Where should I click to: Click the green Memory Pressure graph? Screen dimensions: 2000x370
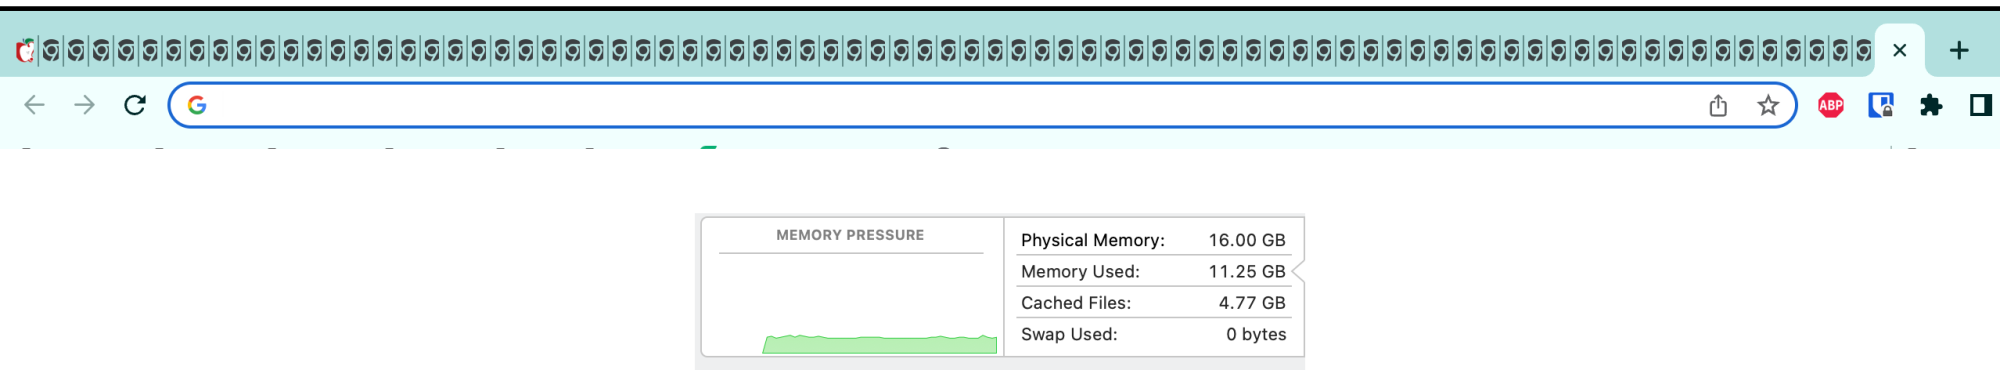coord(880,344)
